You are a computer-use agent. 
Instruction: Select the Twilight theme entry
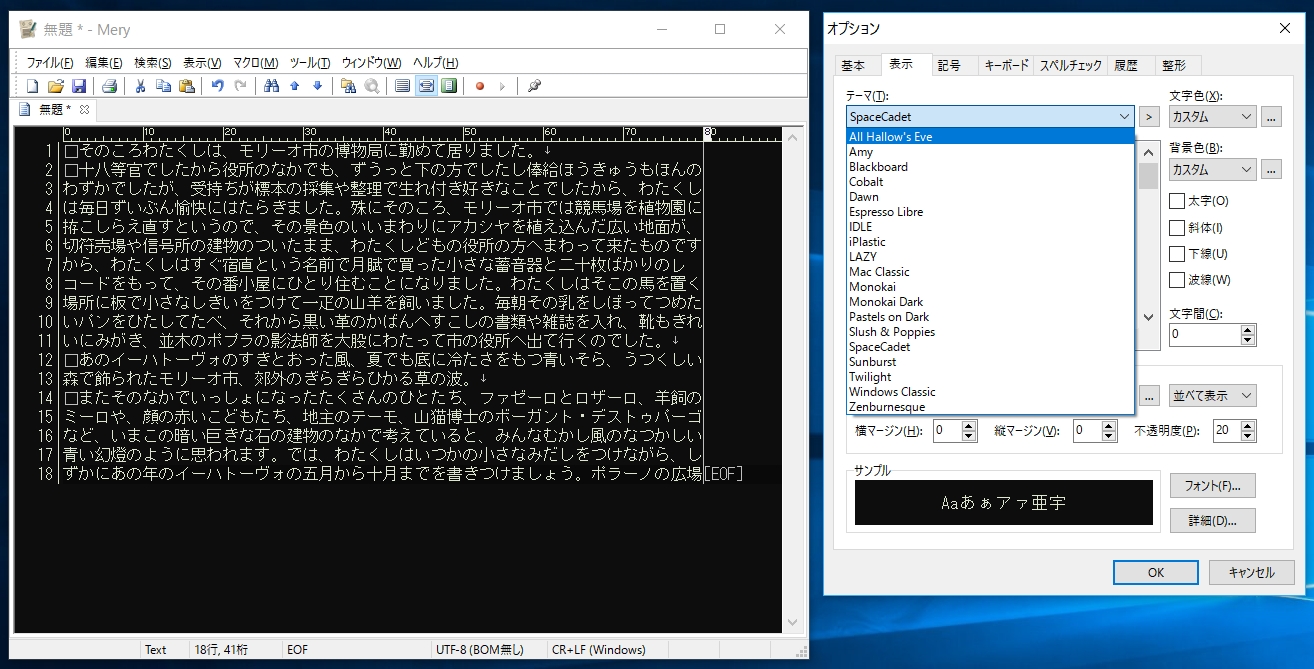(990, 377)
